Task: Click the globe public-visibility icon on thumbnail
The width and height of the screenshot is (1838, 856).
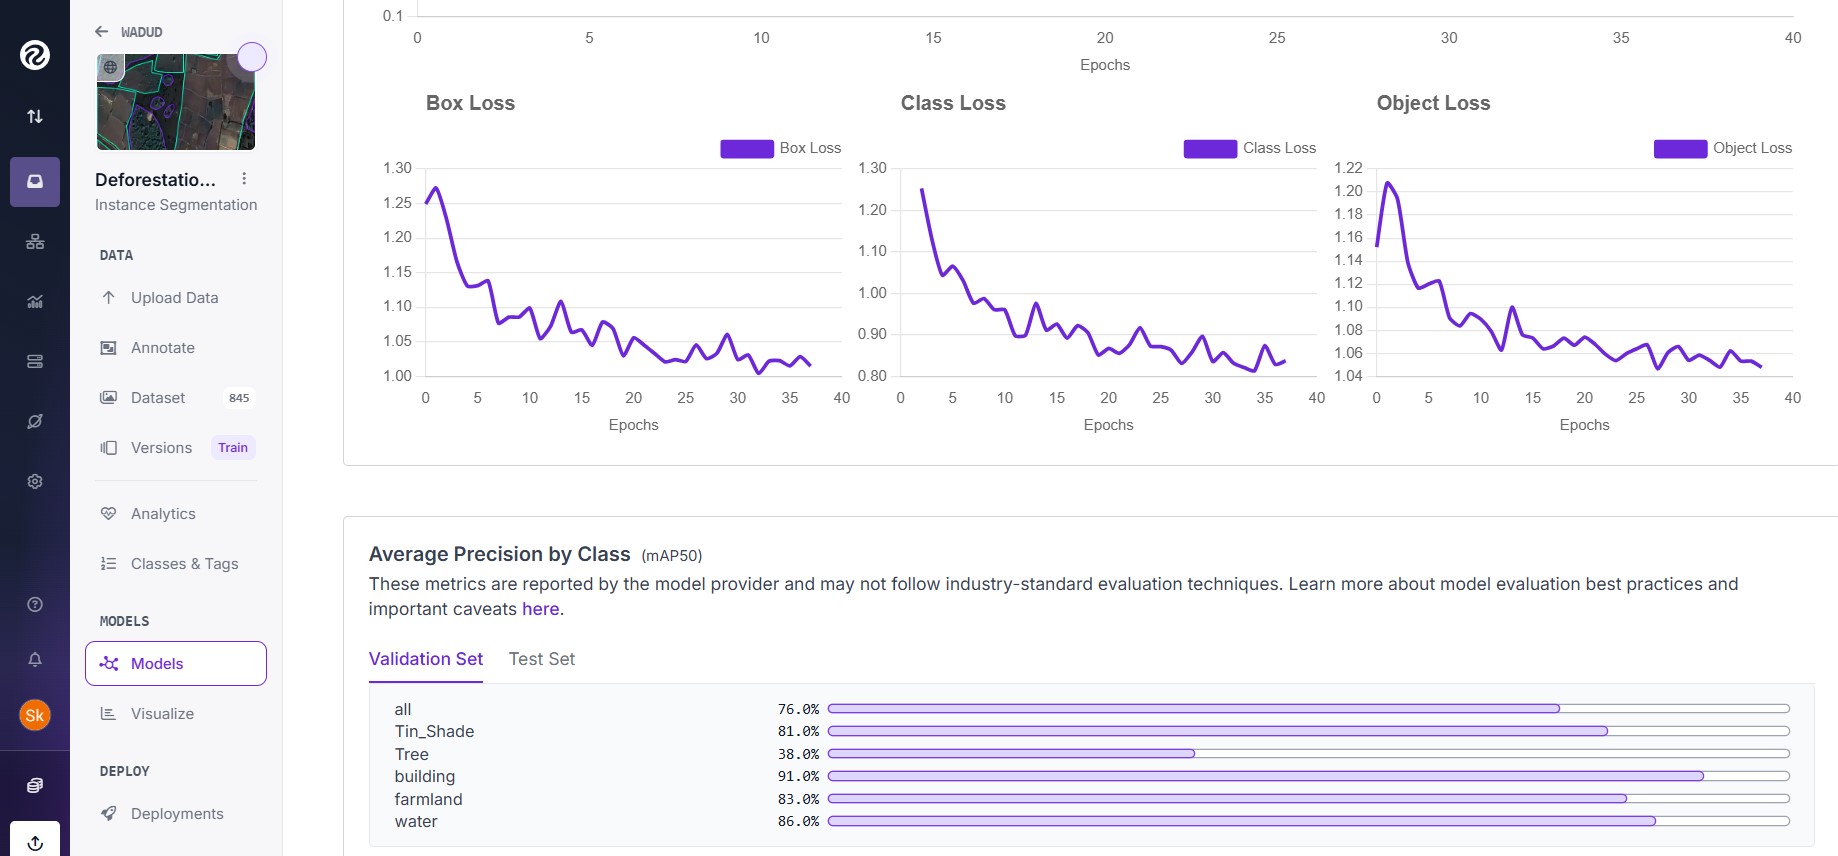Action: coord(110,68)
